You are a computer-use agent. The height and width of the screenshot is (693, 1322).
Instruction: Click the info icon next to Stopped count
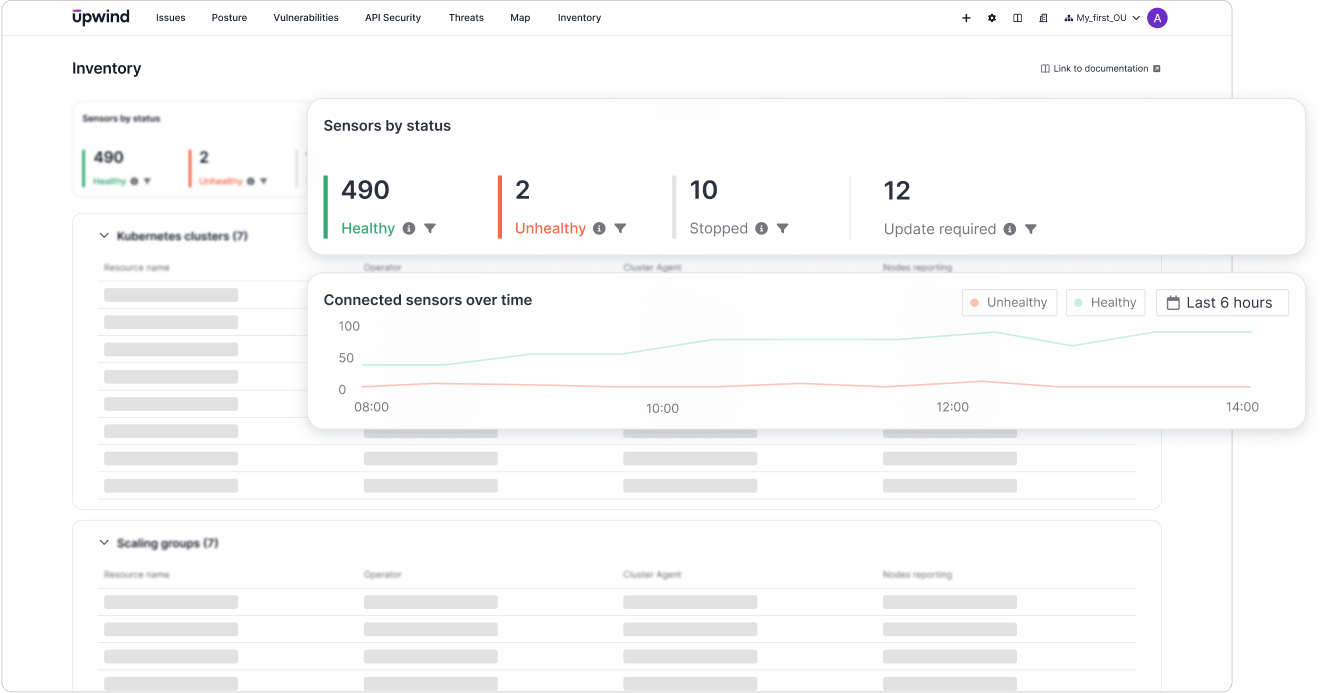pyautogui.click(x=764, y=228)
